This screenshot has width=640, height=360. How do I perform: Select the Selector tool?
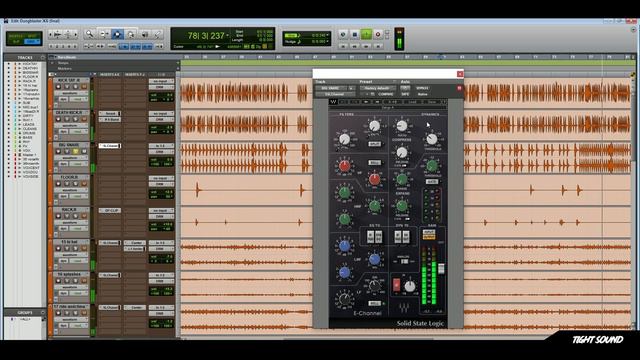tap(117, 34)
